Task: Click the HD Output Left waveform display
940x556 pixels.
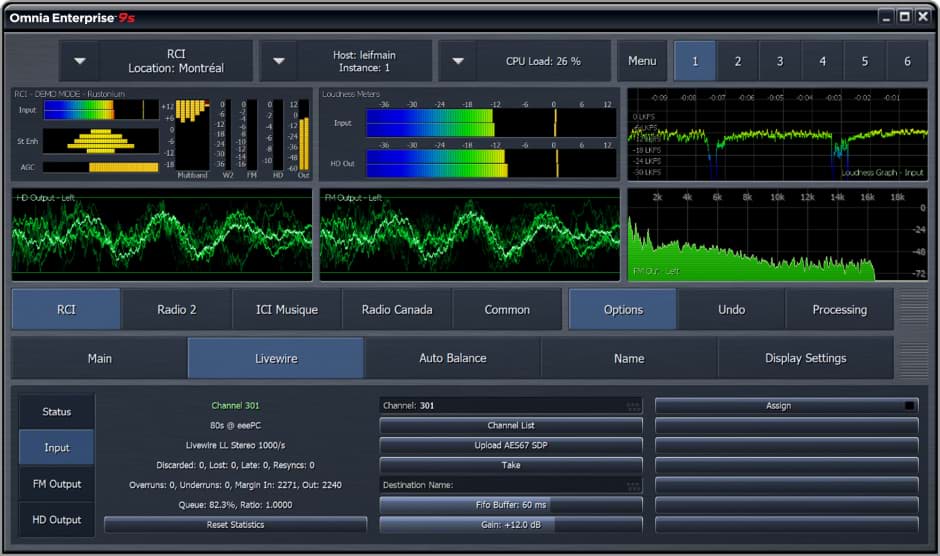Action: tap(161, 235)
